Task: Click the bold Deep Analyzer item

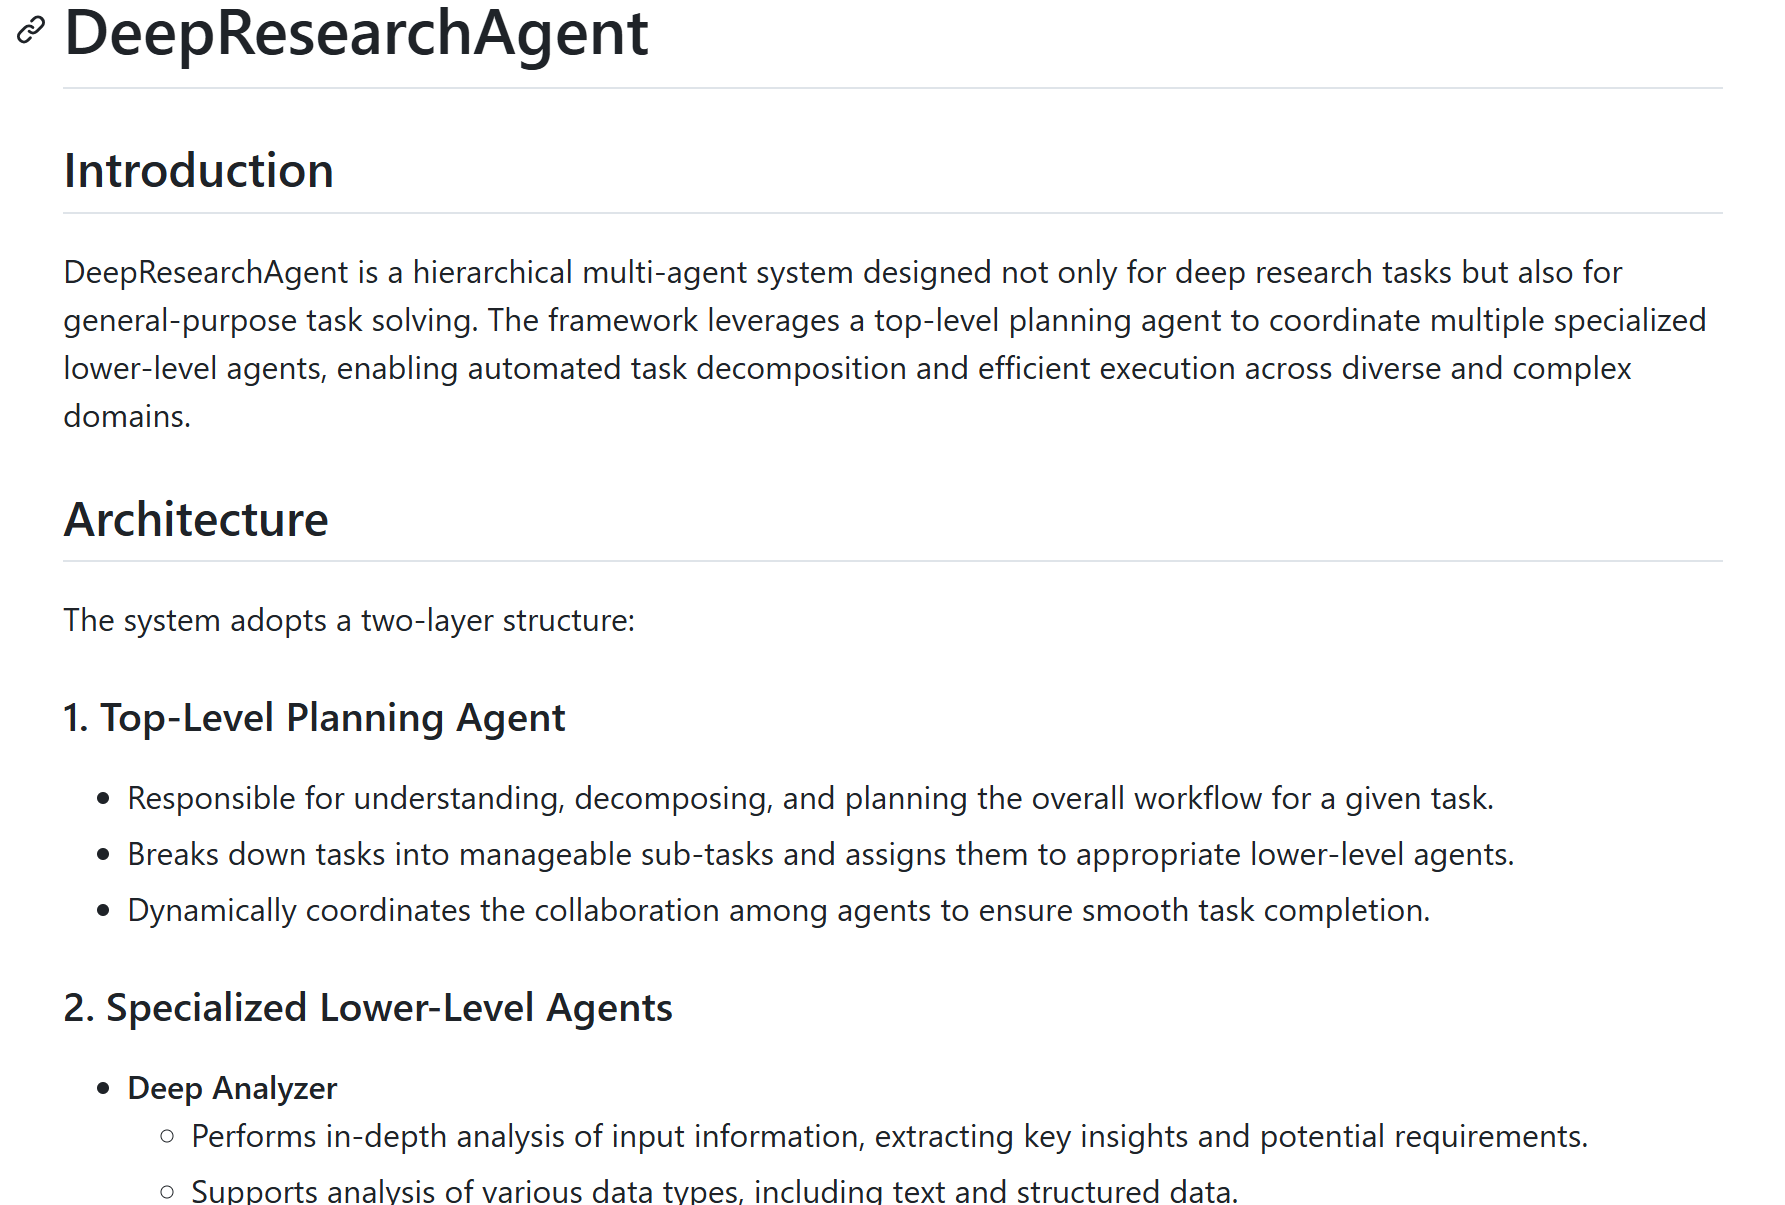Action: pyautogui.click(x=232, y=1088)
